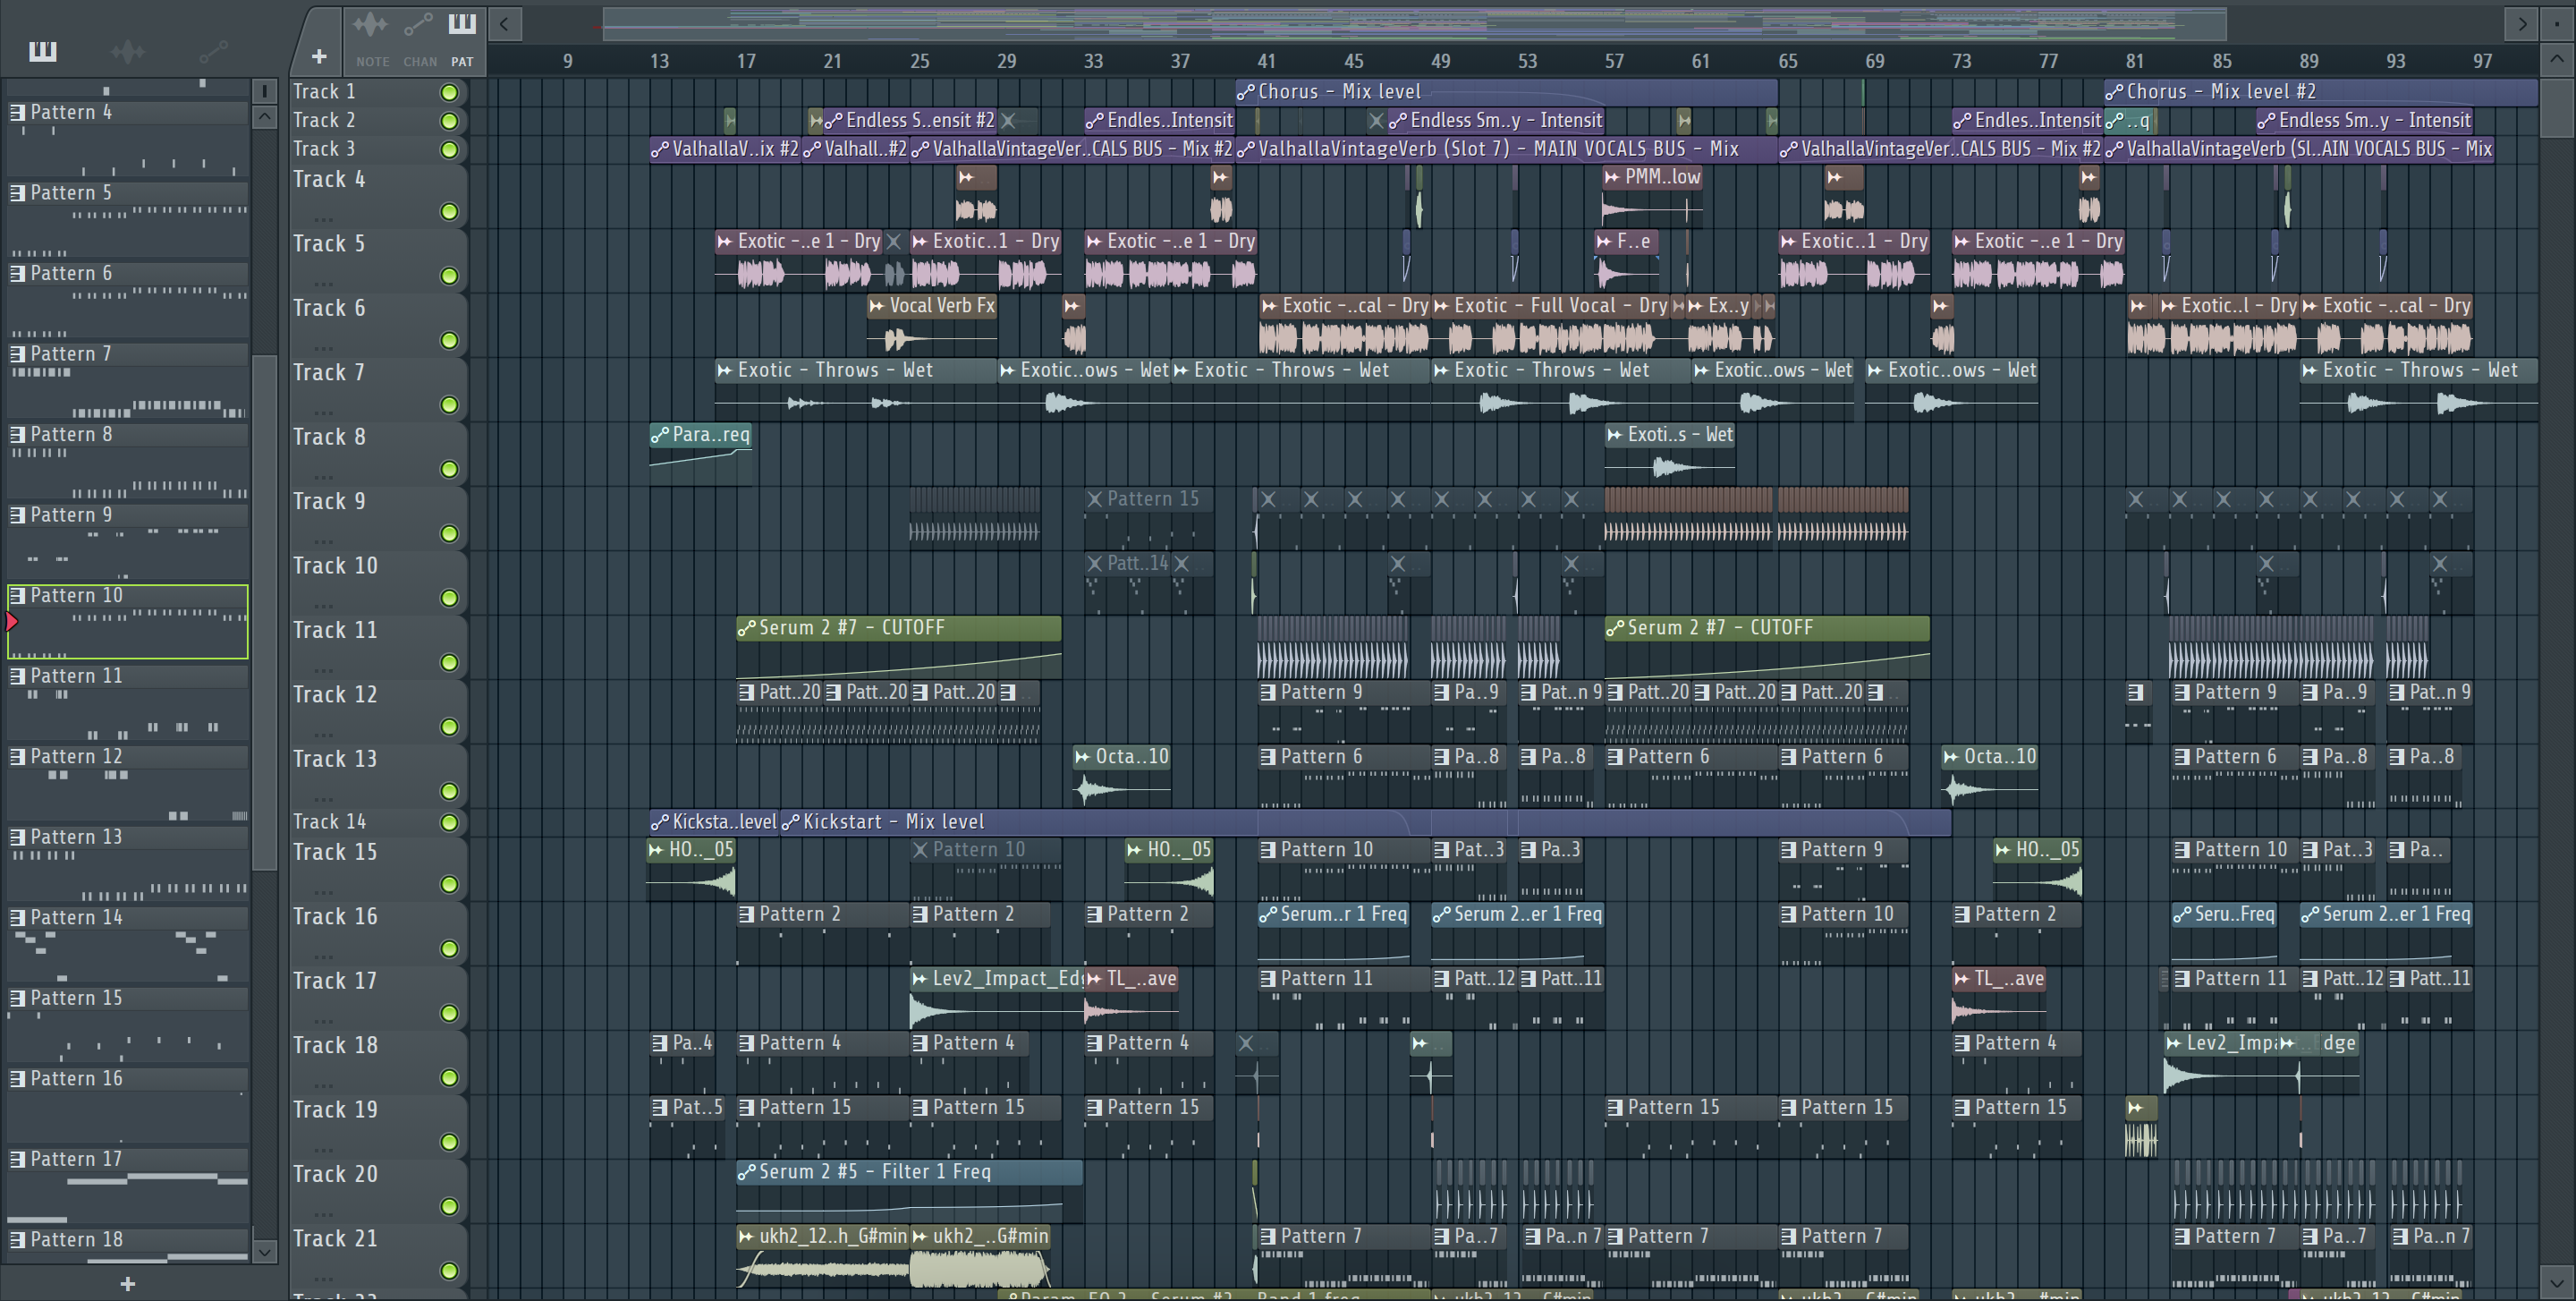The height and width of the screenshot is (1301, 2576).
Task: Click the audio icon of ukh2_12..h_G#min clip on Track 21
Action: coord(746,1237)
